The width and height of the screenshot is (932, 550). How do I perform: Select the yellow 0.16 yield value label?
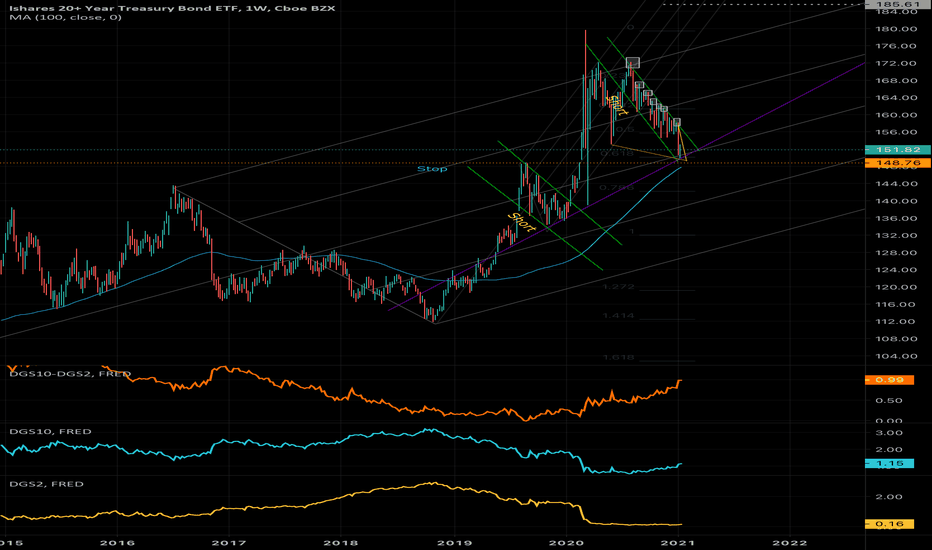(x=889, y=524)
